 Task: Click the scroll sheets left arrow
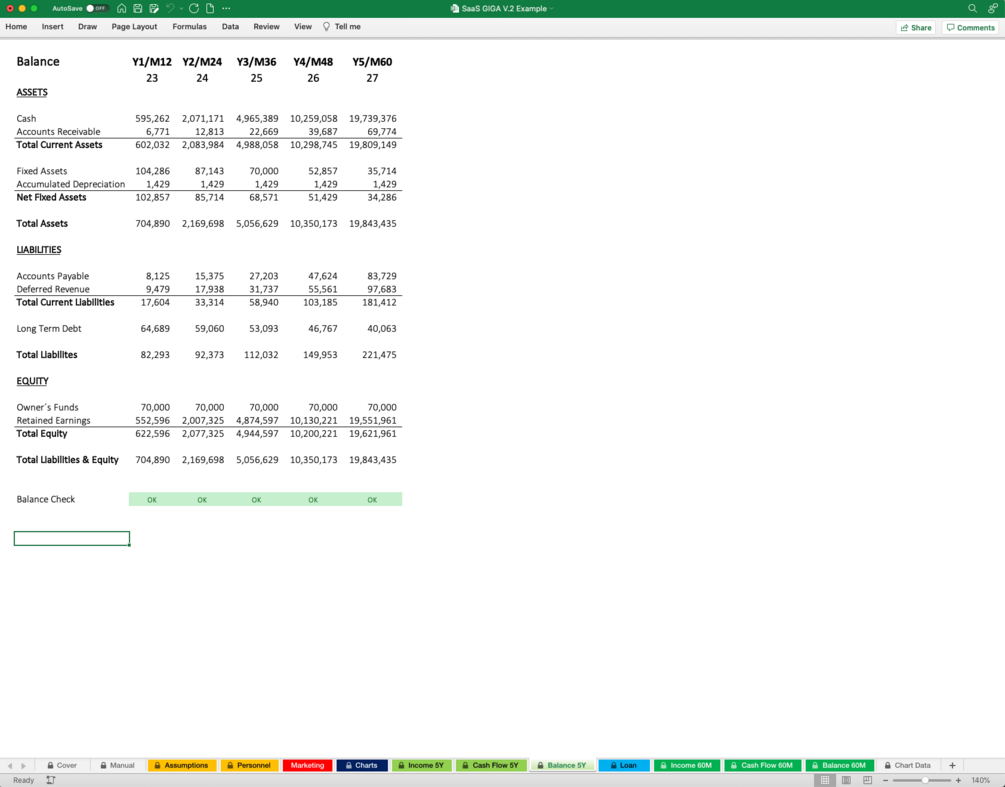[x=10, y=766]
